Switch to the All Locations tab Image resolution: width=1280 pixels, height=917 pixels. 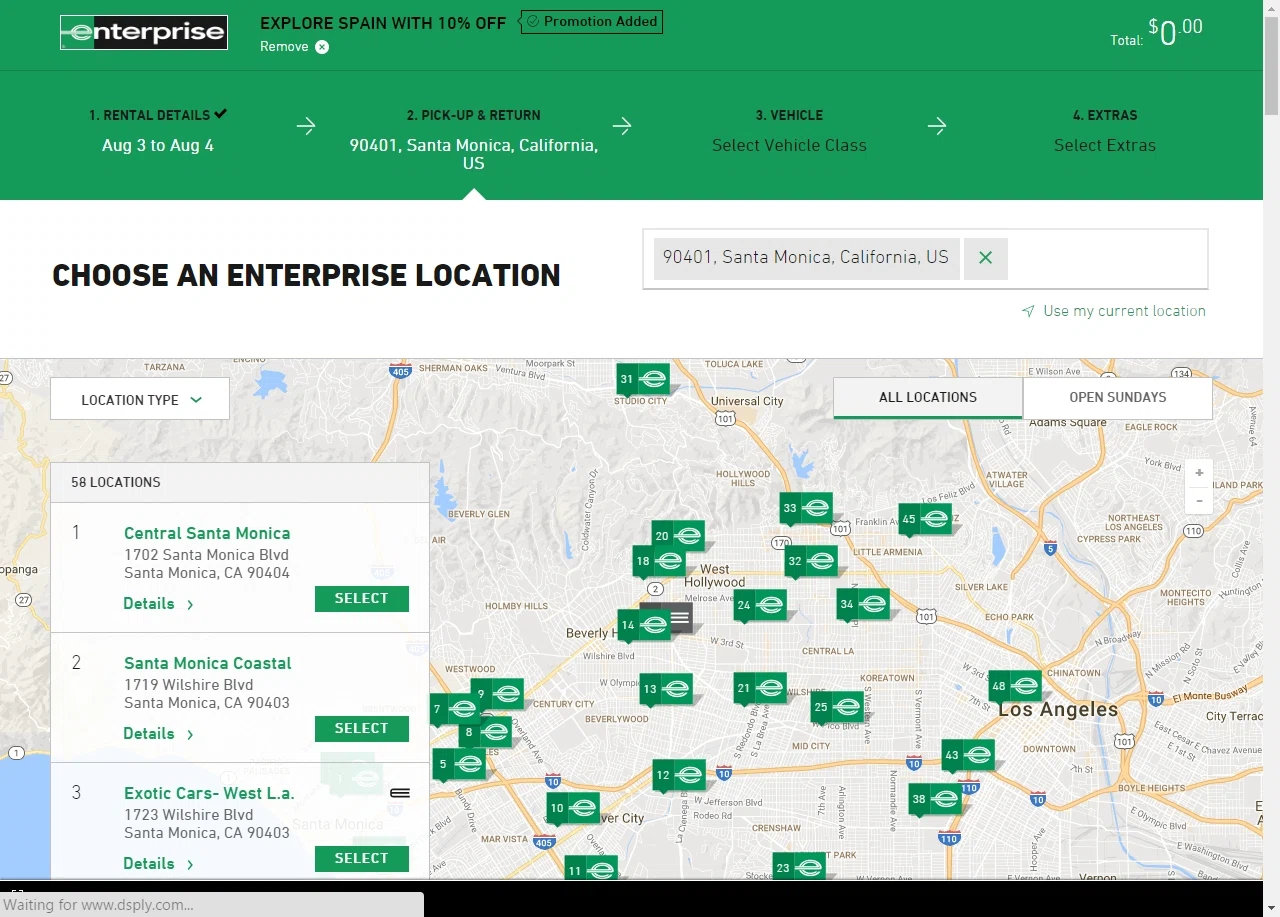pos(928,397)
